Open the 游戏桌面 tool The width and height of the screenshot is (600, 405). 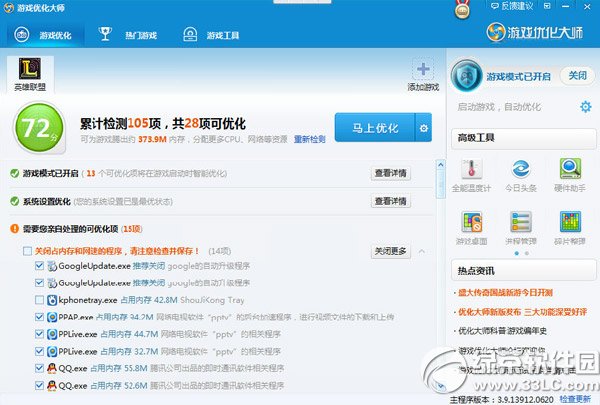471,228
